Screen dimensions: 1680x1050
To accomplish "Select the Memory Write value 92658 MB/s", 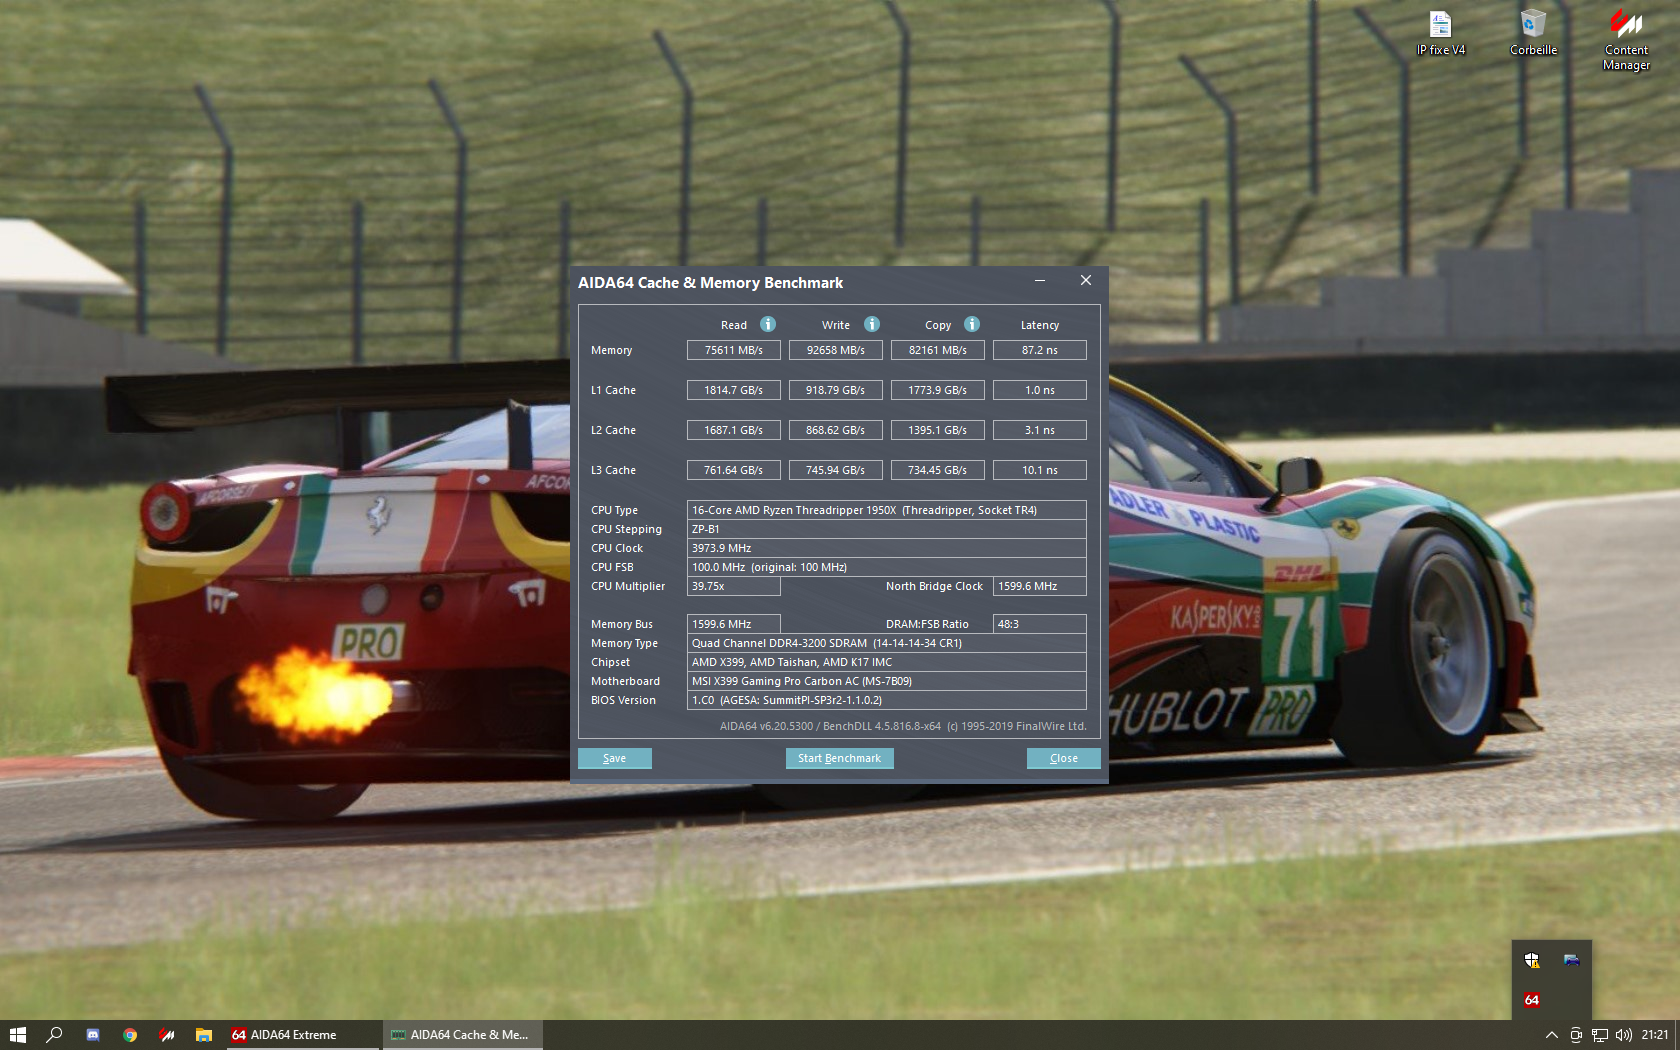I will 836,350.
